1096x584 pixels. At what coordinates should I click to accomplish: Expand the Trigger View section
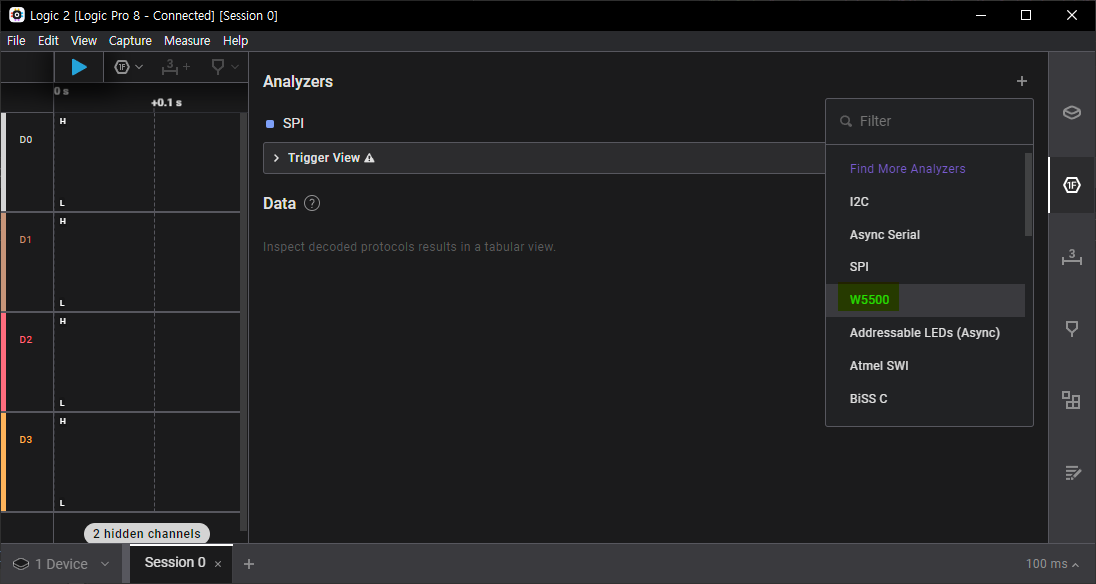coord(276,158)
